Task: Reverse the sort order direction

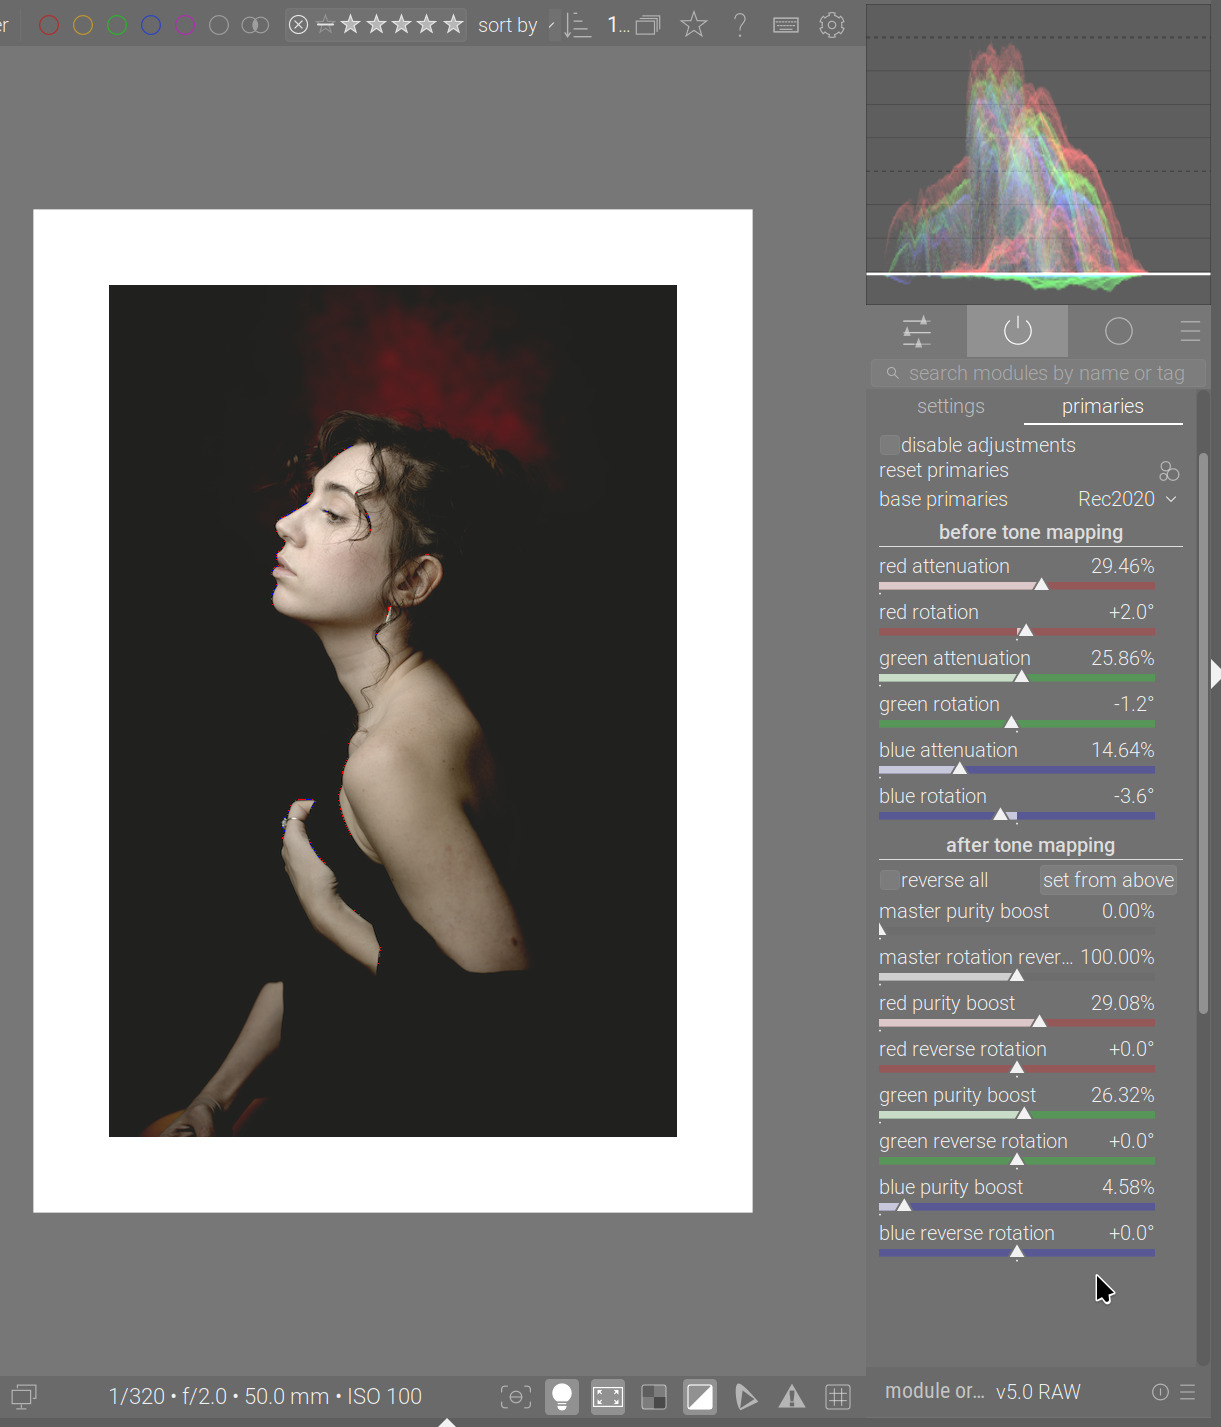Action: click(577, 25)
